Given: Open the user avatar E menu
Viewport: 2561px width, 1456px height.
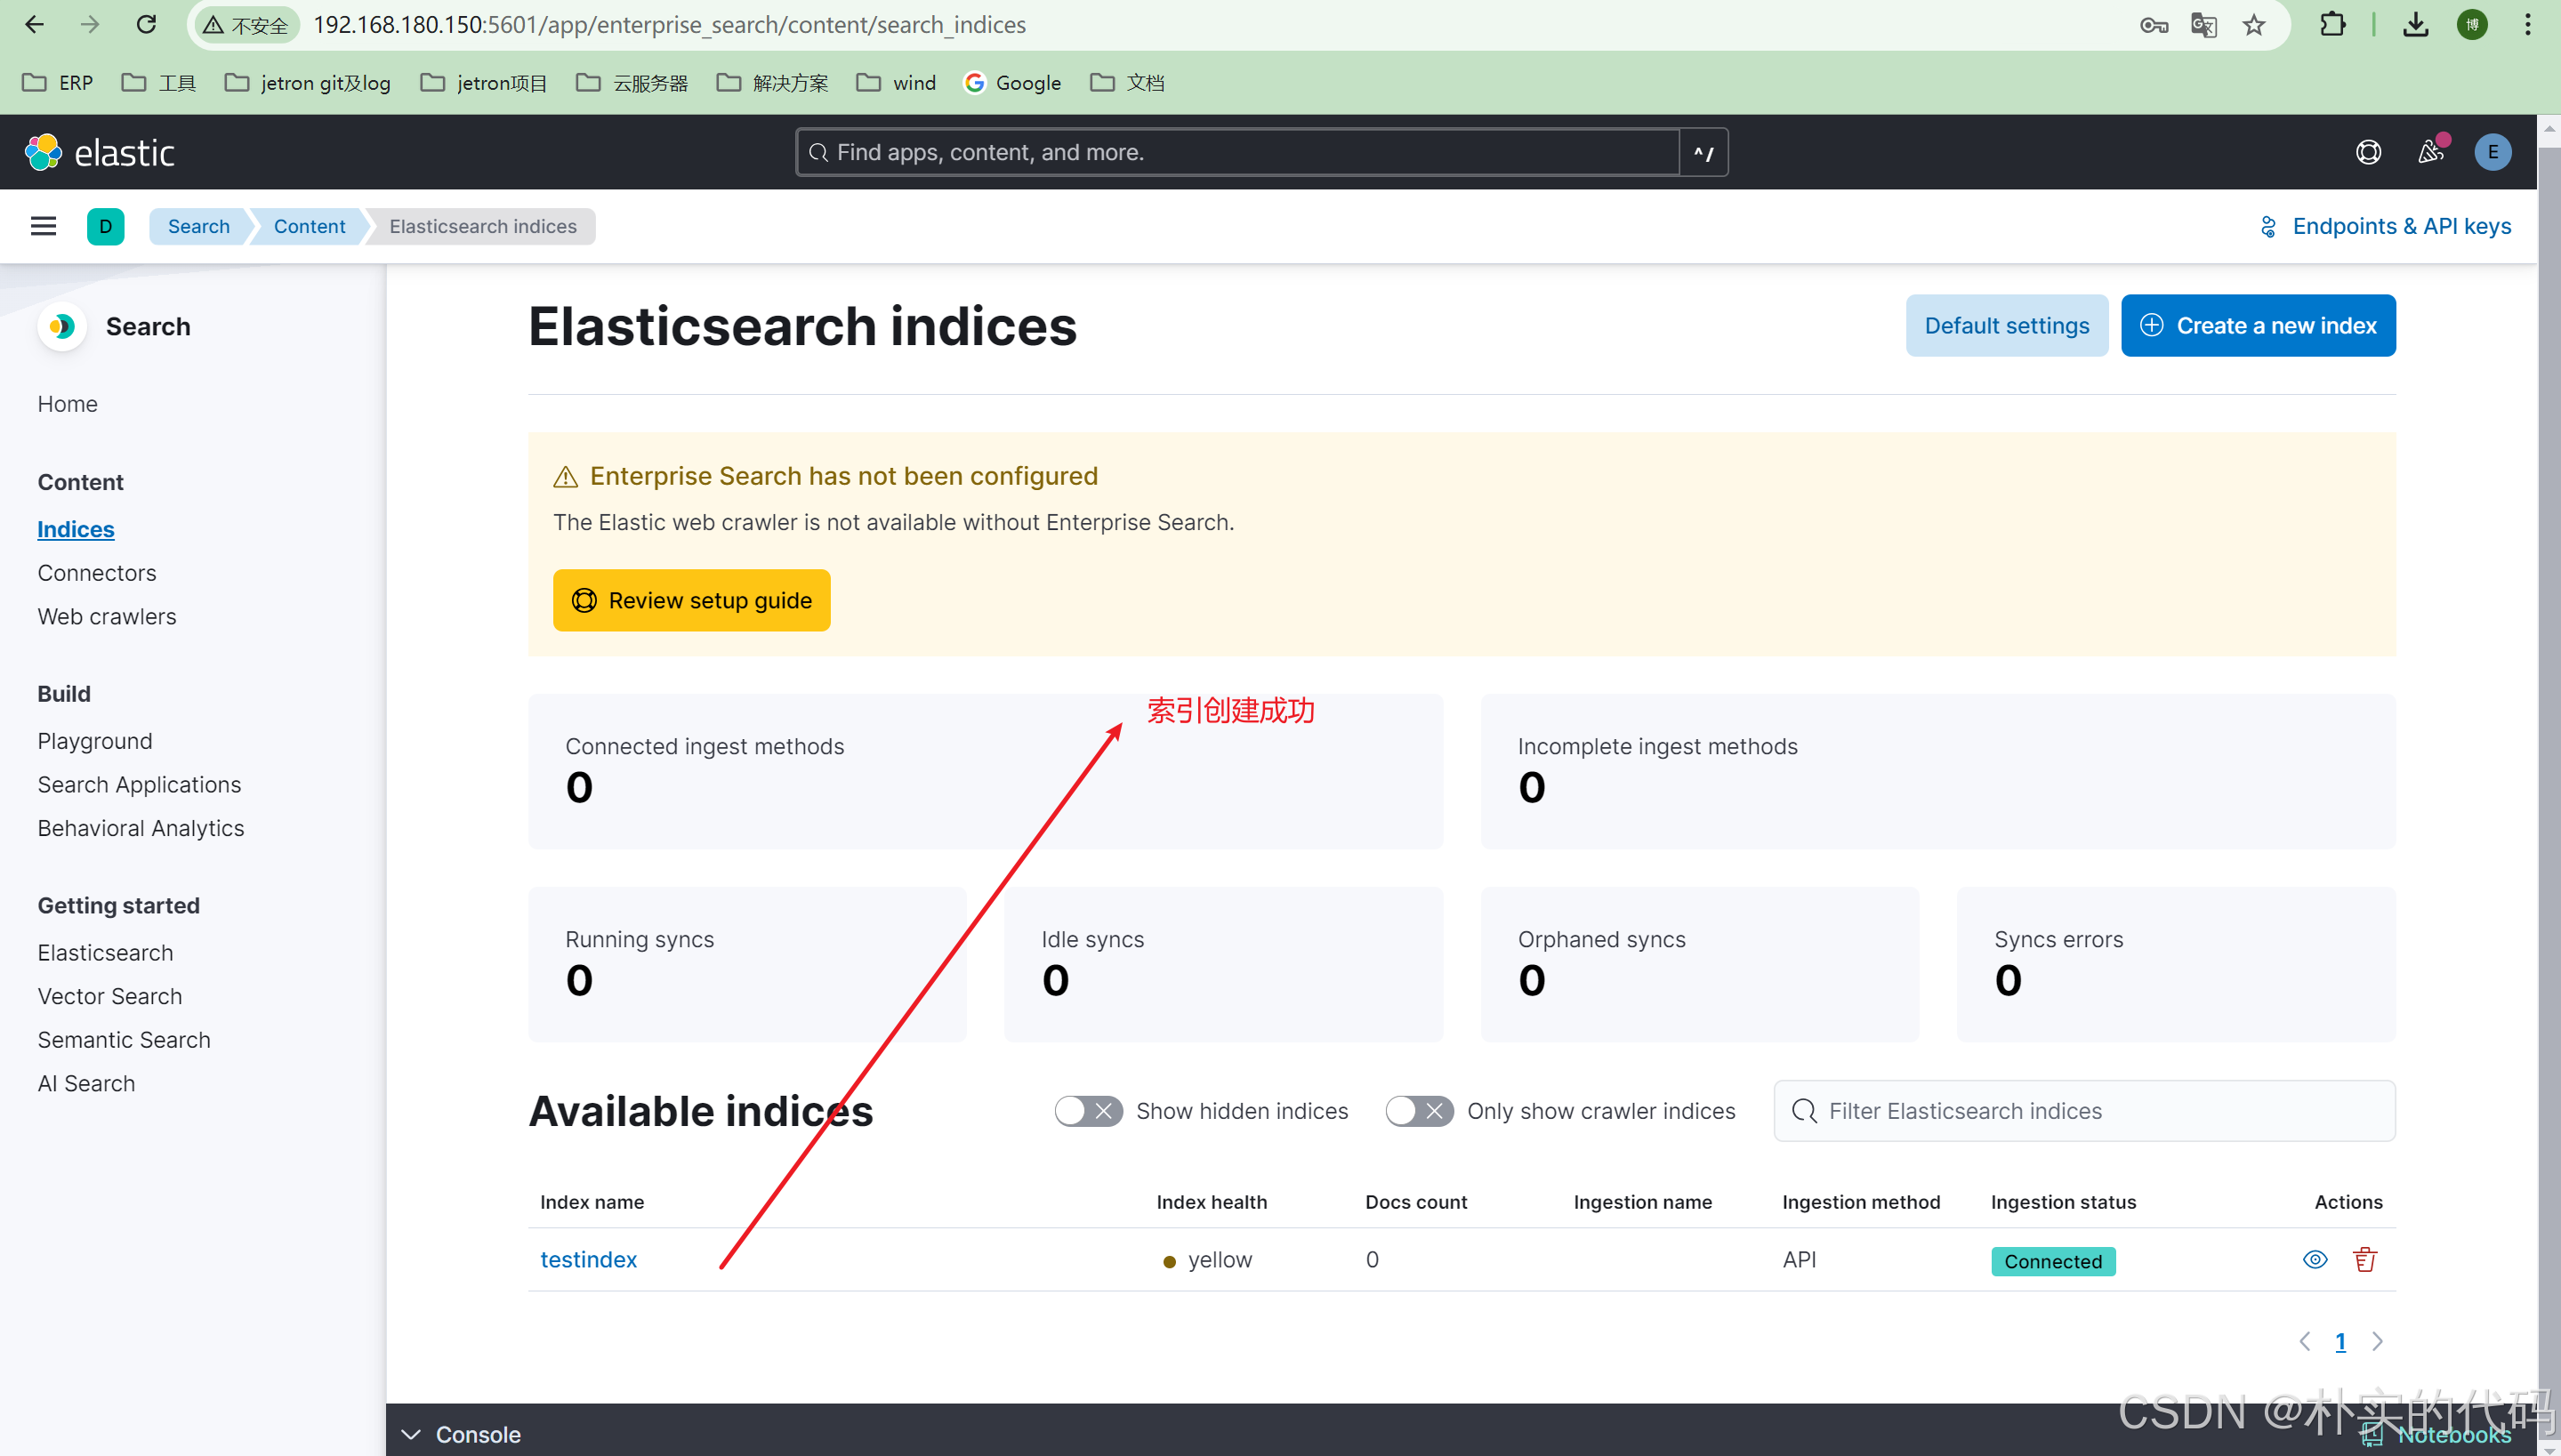Looking at the screenshot, I should tap(2492, 152).
